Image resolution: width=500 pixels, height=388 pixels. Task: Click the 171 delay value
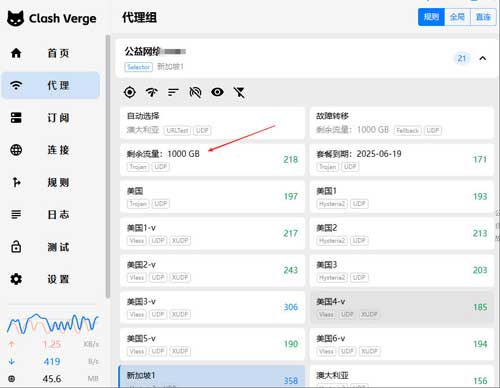point(480,160)
